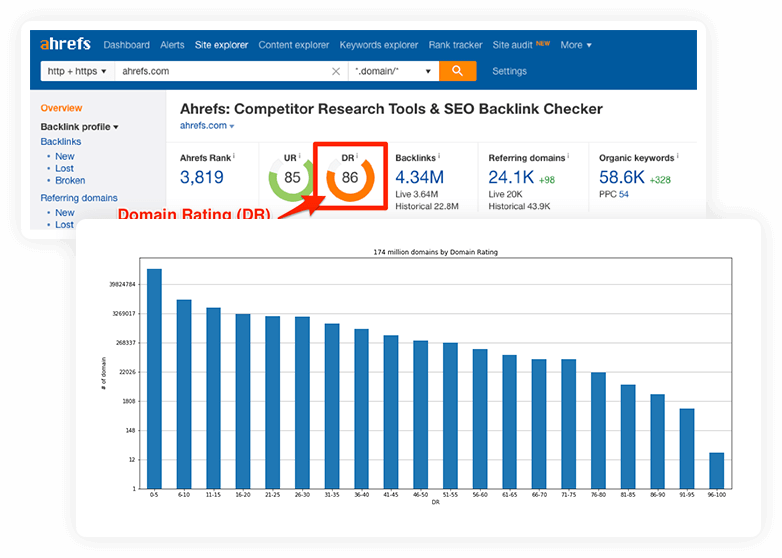
Task: Click the Ahrefs logo
Action: click(65, 44)
